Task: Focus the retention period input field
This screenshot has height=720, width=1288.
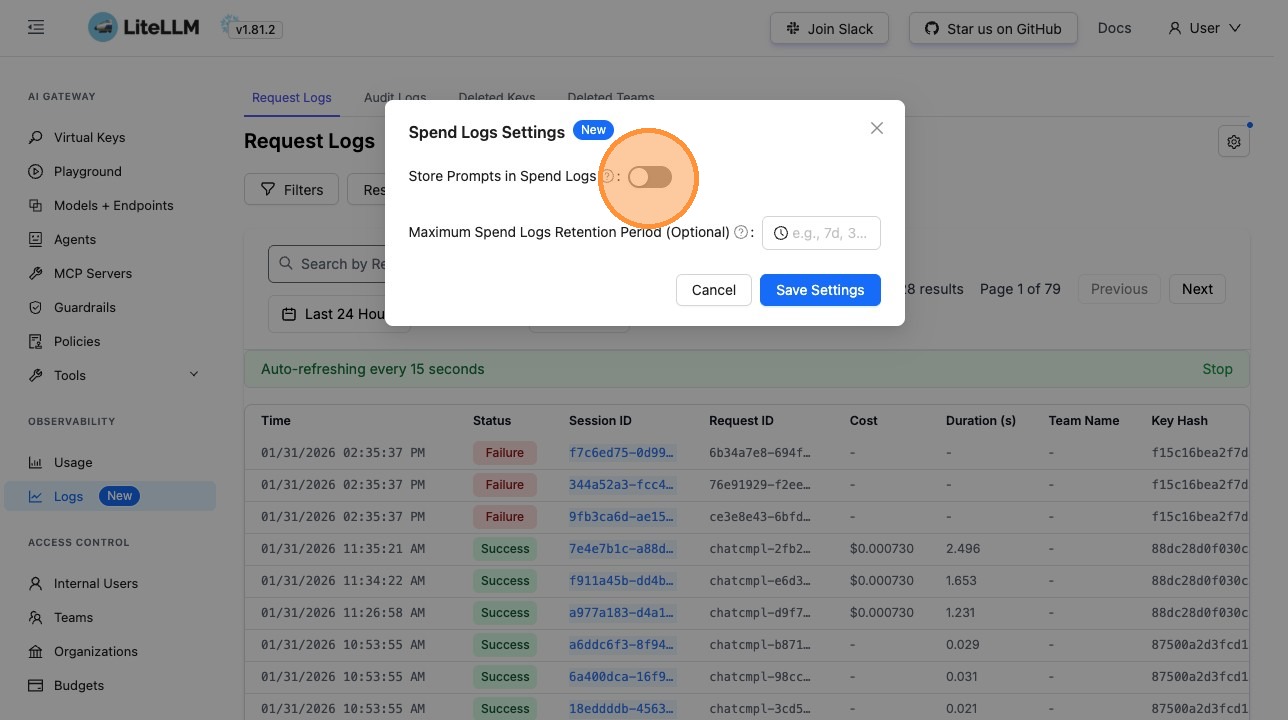Action: point(821,233)
